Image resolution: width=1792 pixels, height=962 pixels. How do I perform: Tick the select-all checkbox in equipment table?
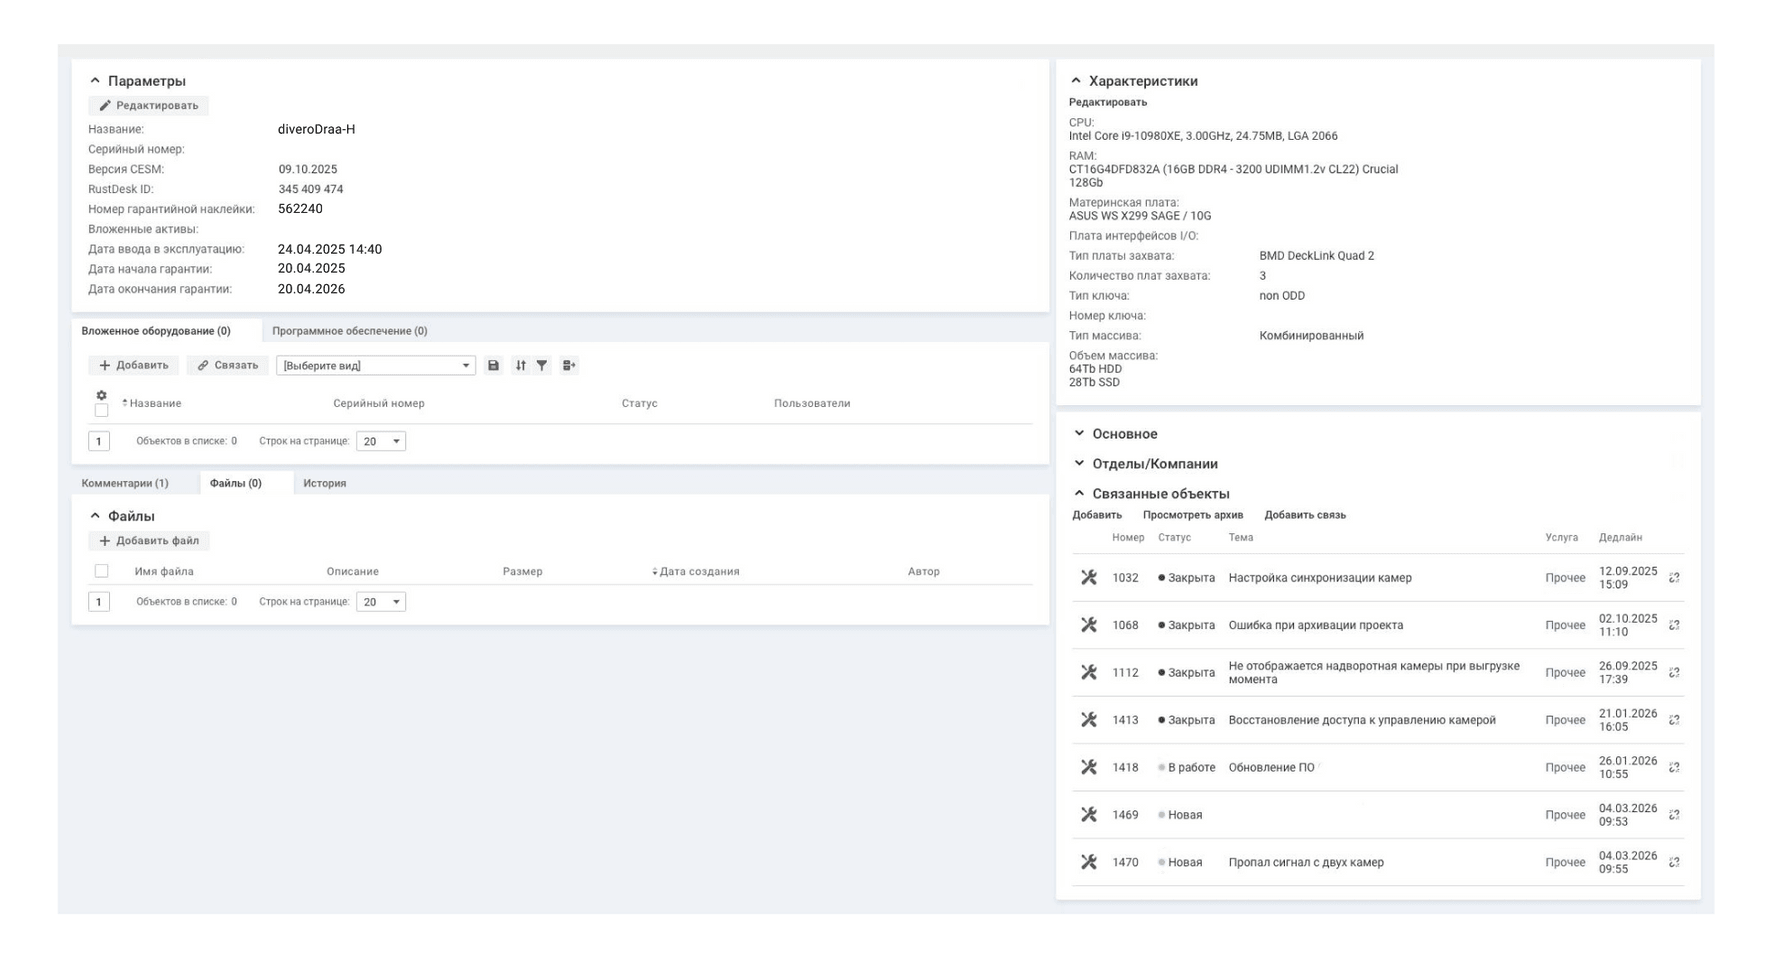(101, 411)
